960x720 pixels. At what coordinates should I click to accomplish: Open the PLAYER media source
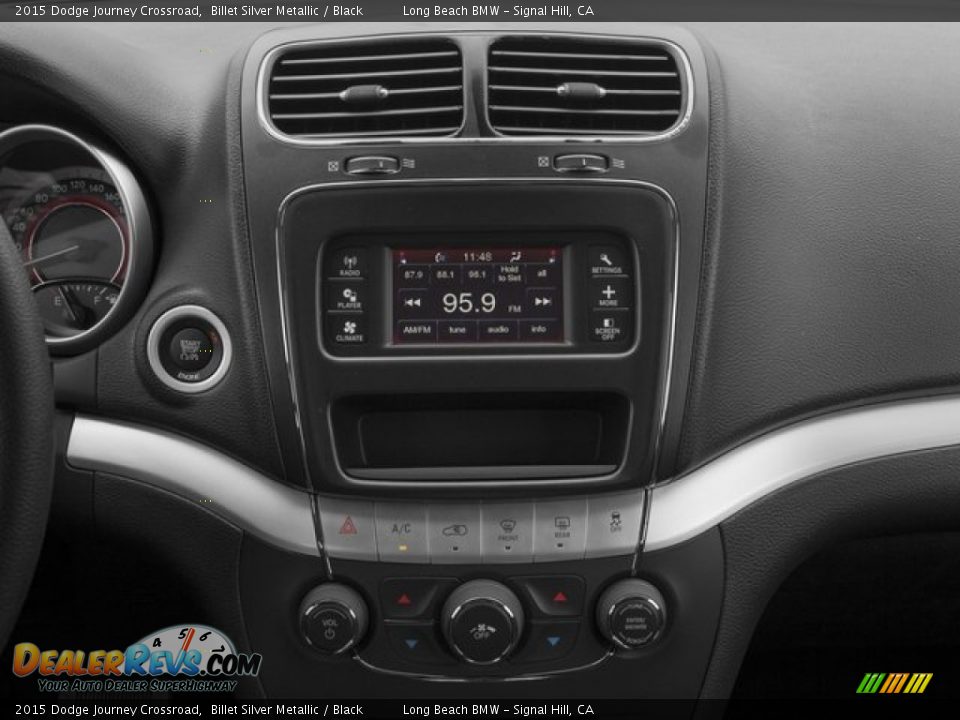click(349, 298)
